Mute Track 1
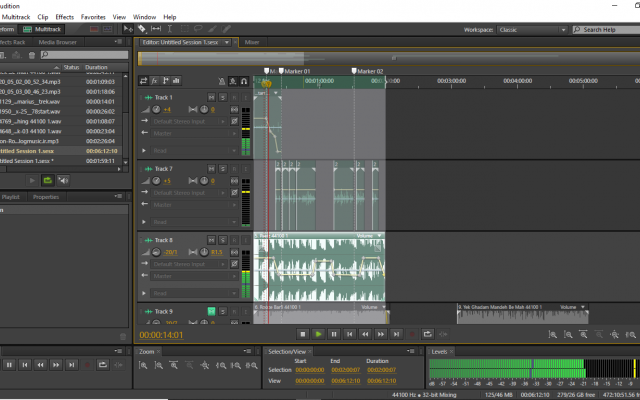This screenshot has width=640, height=400. 211,98
